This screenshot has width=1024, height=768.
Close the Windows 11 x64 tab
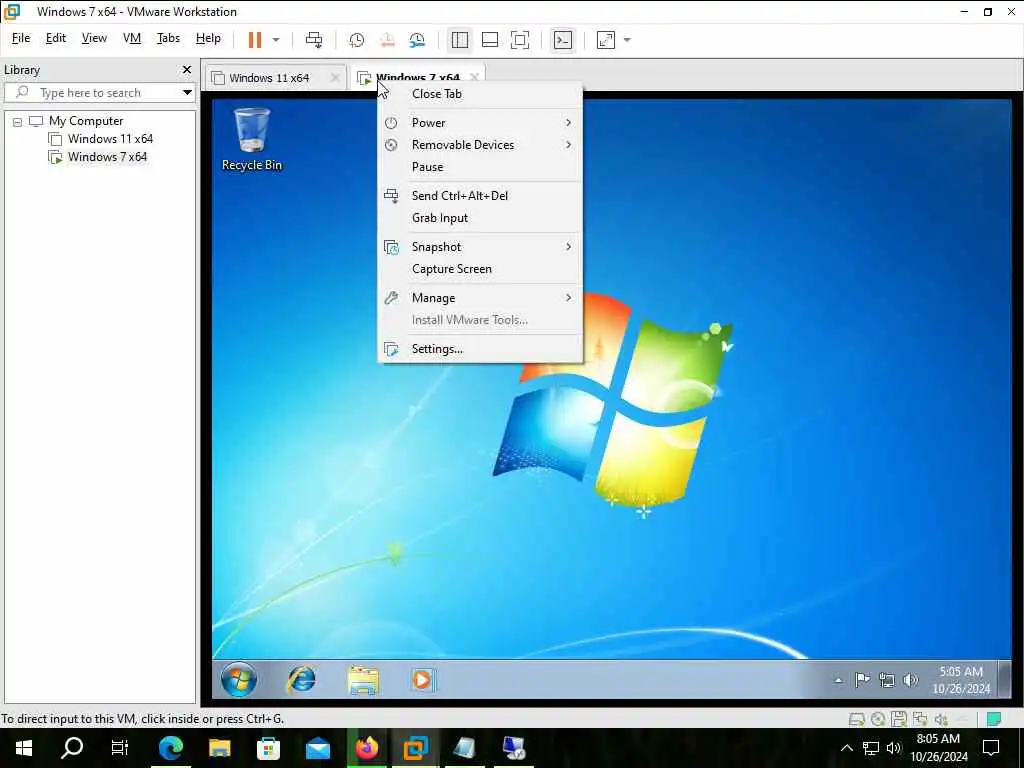[335, 78]
